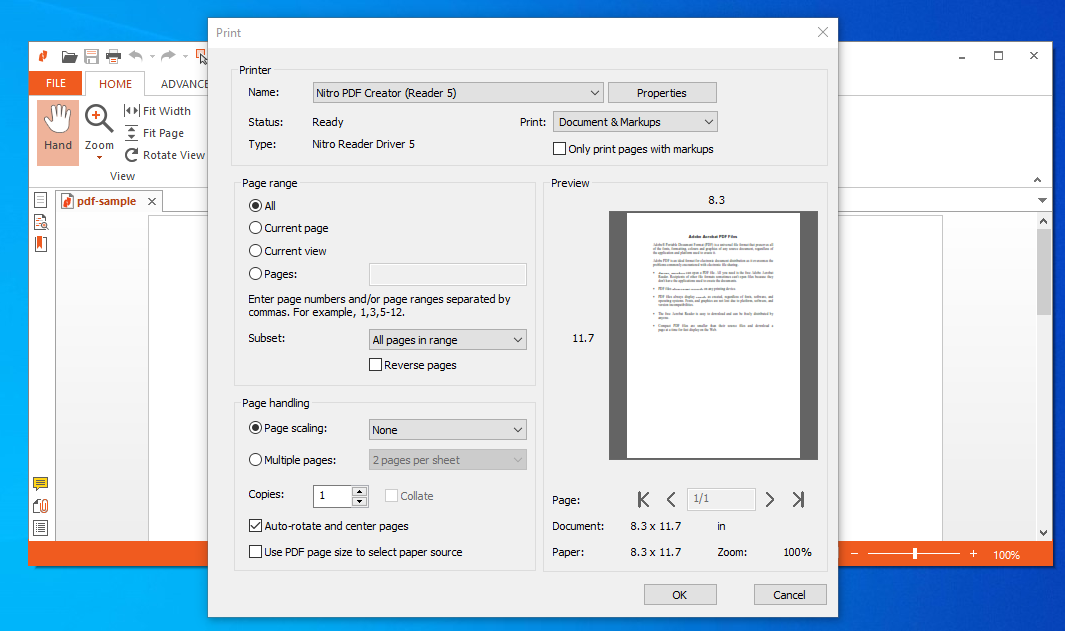
Task: Select the Pages radio button
Action: 255,274
